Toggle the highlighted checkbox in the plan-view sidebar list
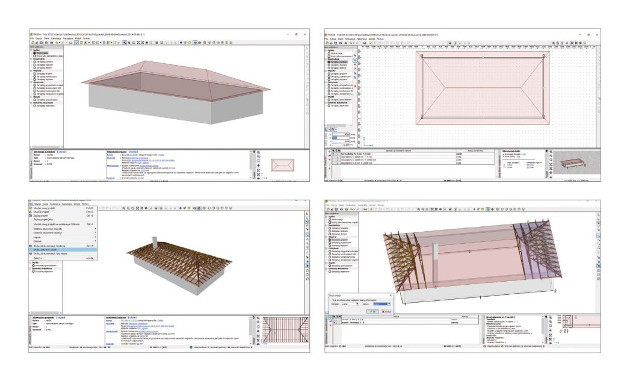Image resolution: width=630 pixels, height=384 pixels. point(329,62)
